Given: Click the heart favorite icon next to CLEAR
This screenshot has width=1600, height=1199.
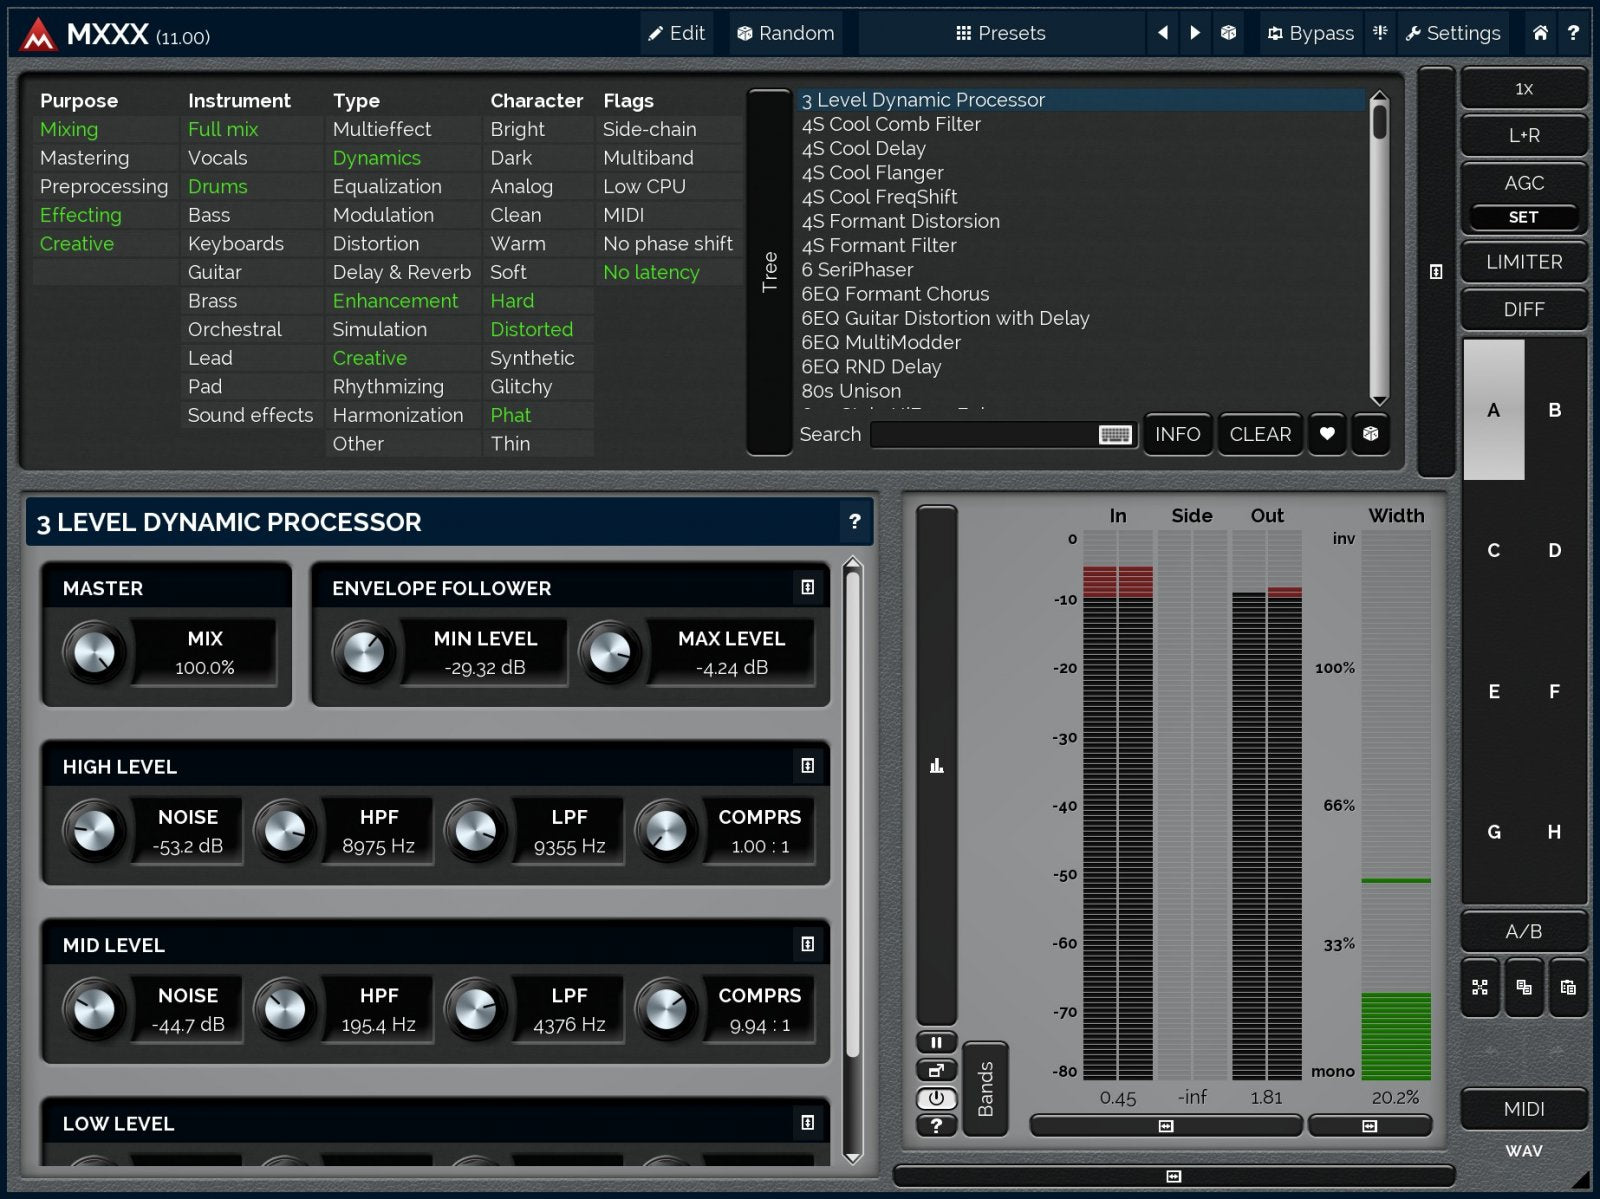Looking at the screenshot, I should click(x=1326, y=434).
